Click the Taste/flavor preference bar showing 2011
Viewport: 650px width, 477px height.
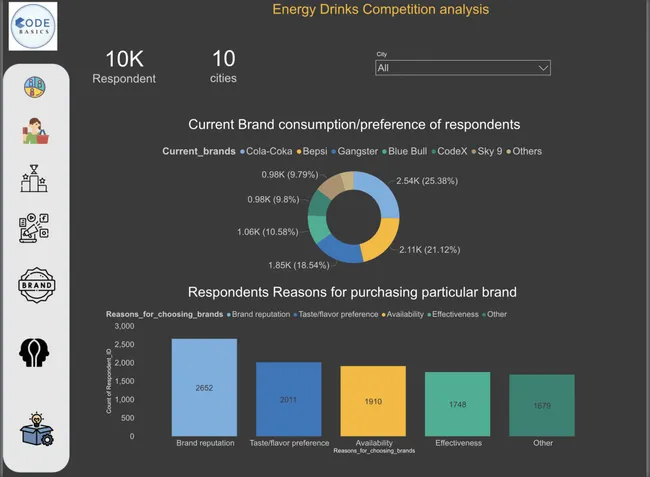coord(289,399)
